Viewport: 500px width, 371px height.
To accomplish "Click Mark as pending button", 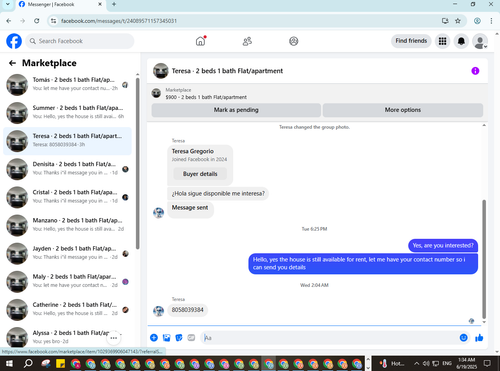I will [236, 110].
